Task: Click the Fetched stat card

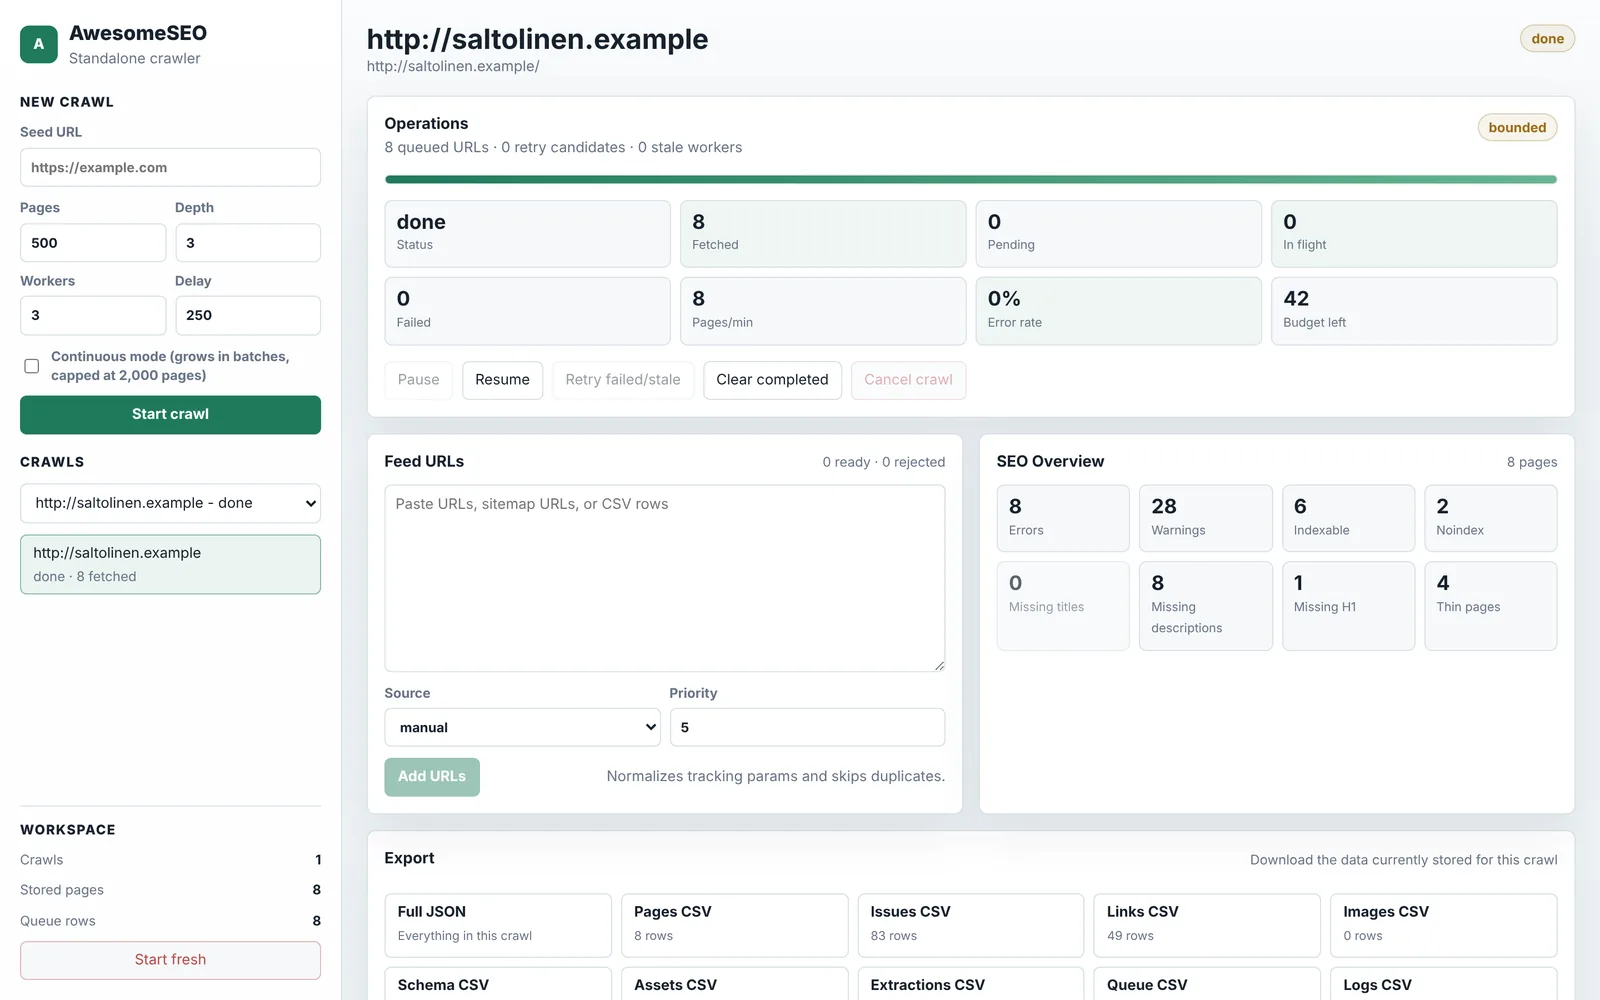Action: click(x=823, y=234)
